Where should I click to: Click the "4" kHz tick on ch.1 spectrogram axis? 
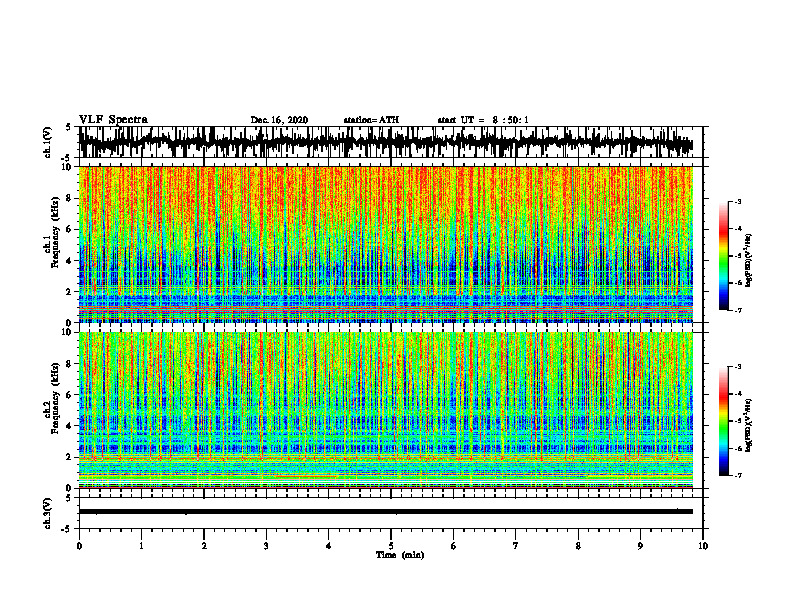(x=70, y=261)
